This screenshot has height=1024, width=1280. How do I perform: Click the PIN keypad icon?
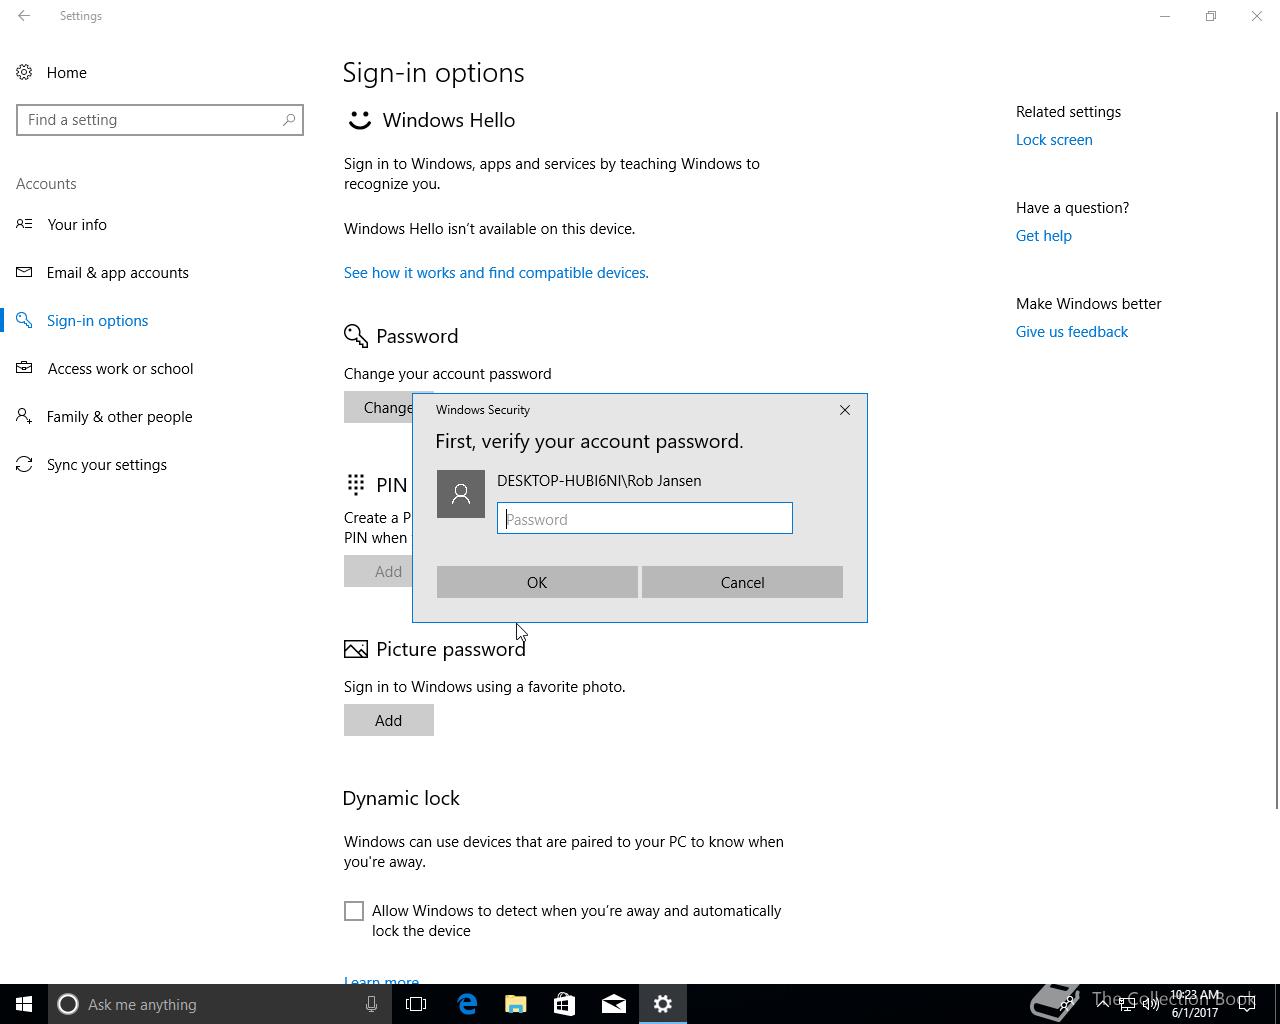click(x=355, y=485)
